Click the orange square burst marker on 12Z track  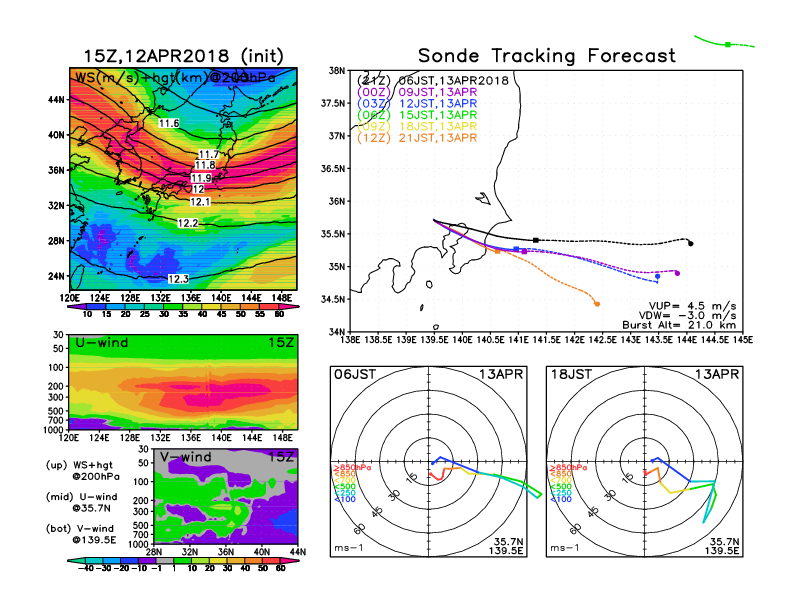[498, 251]
